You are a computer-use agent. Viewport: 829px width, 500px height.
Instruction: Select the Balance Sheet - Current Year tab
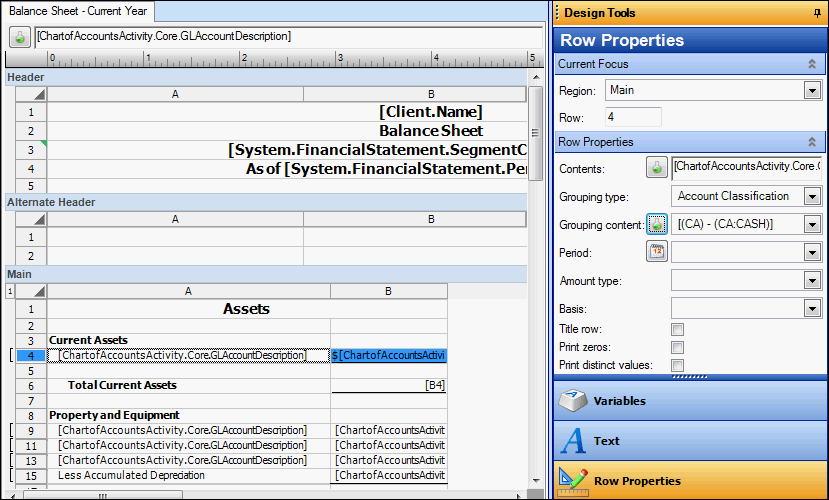pos(78,11)
